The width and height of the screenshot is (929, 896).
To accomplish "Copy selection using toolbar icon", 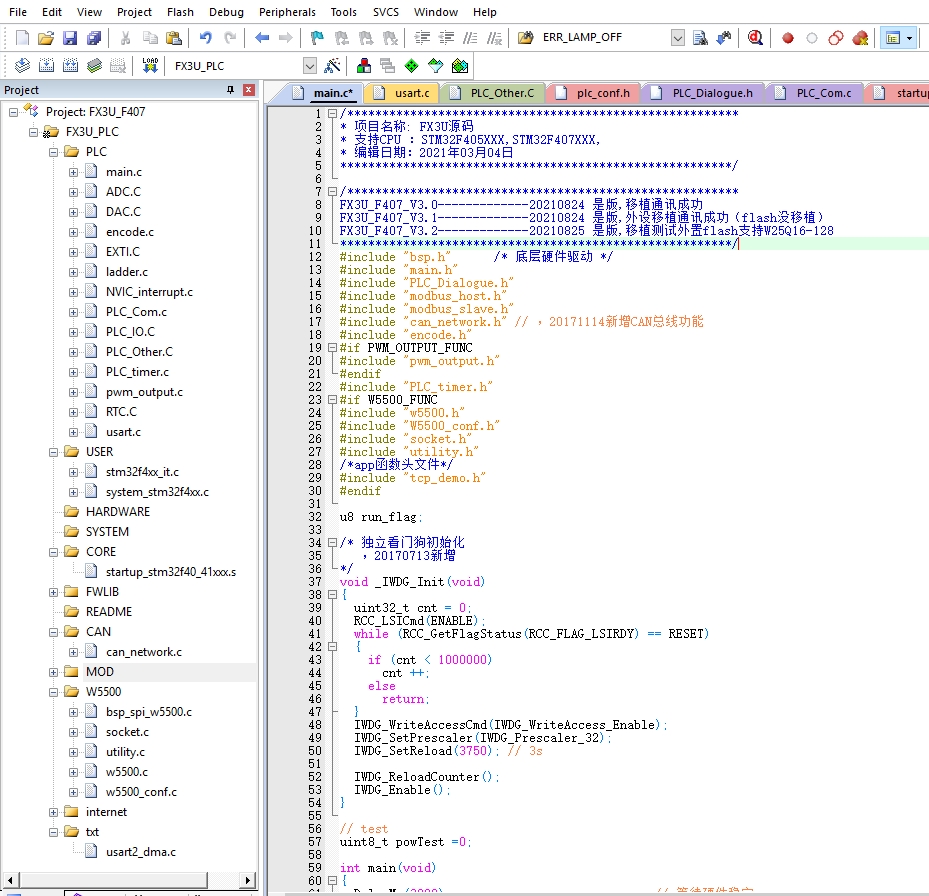I will [x=149, y=38].
